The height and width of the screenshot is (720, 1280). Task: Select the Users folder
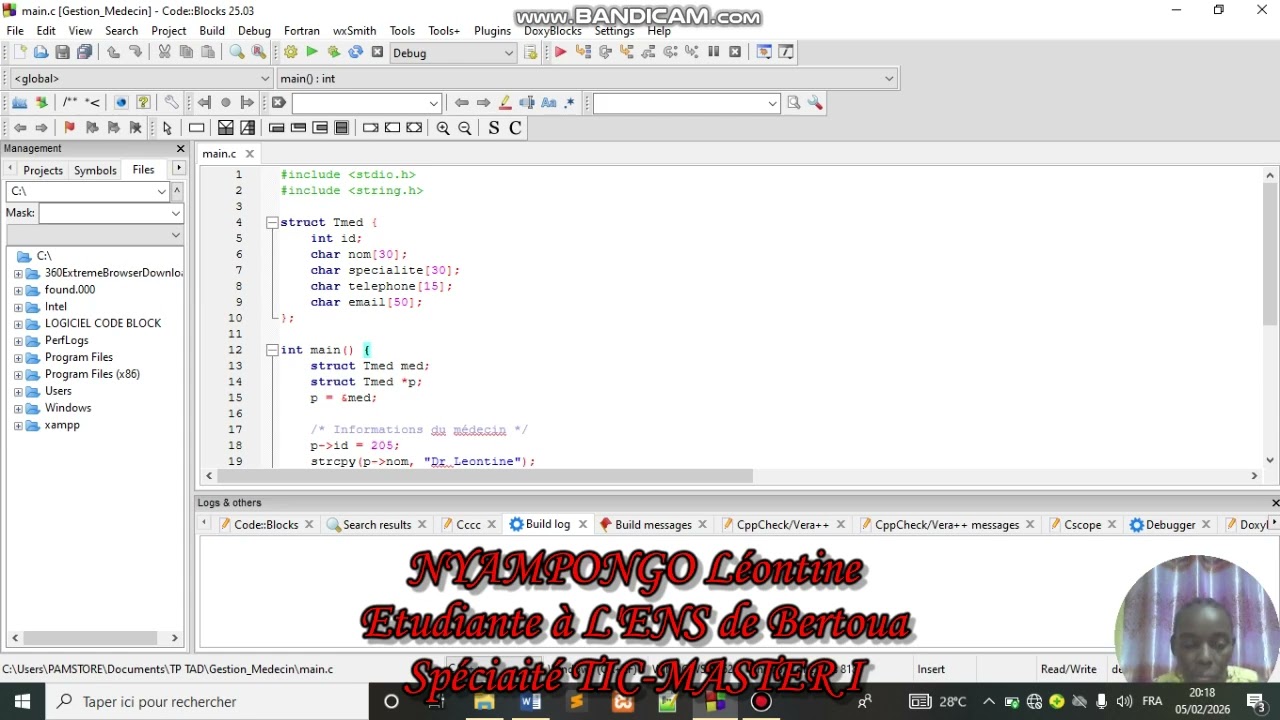click(x=58, y=391)
